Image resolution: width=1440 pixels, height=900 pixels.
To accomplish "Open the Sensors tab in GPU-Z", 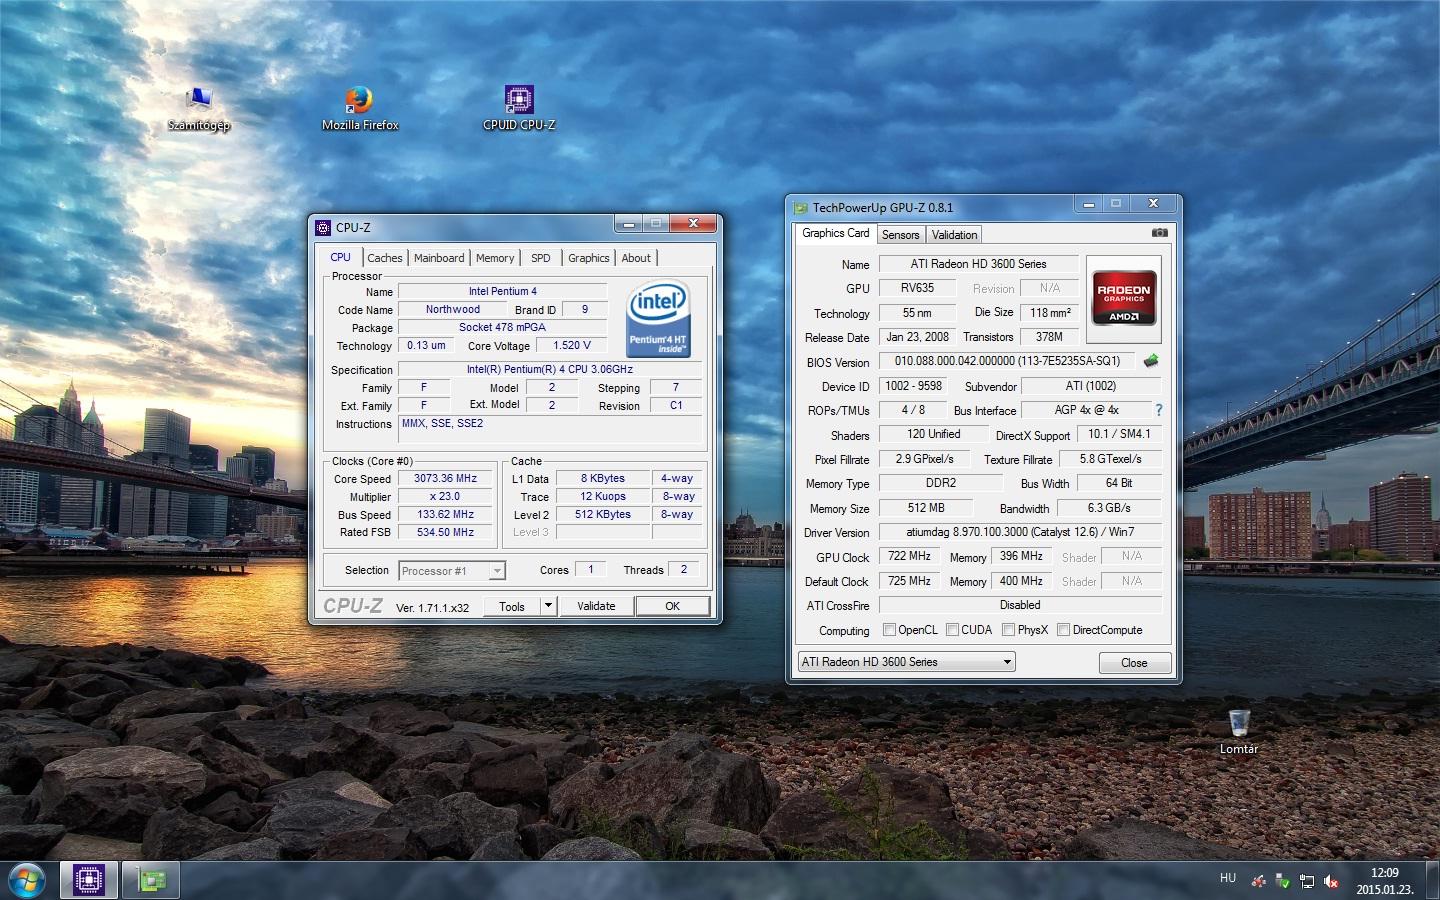I will (900, 235).
